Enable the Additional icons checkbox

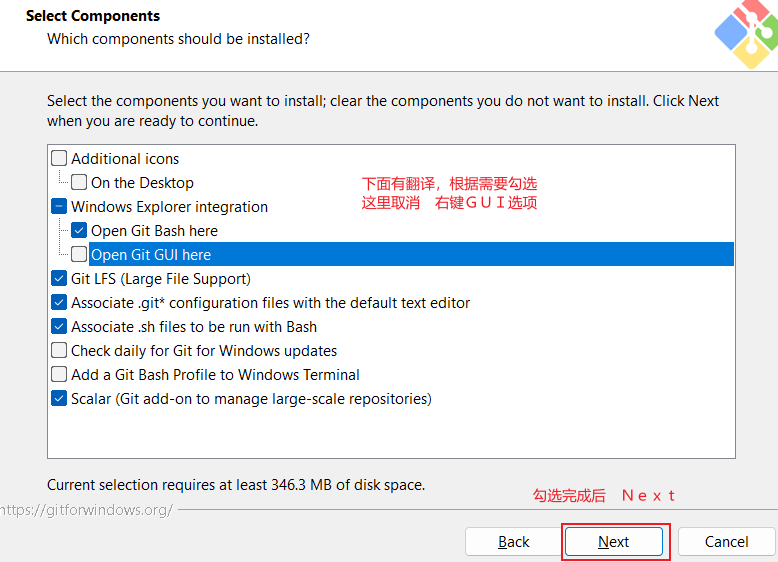click(59, 159)
